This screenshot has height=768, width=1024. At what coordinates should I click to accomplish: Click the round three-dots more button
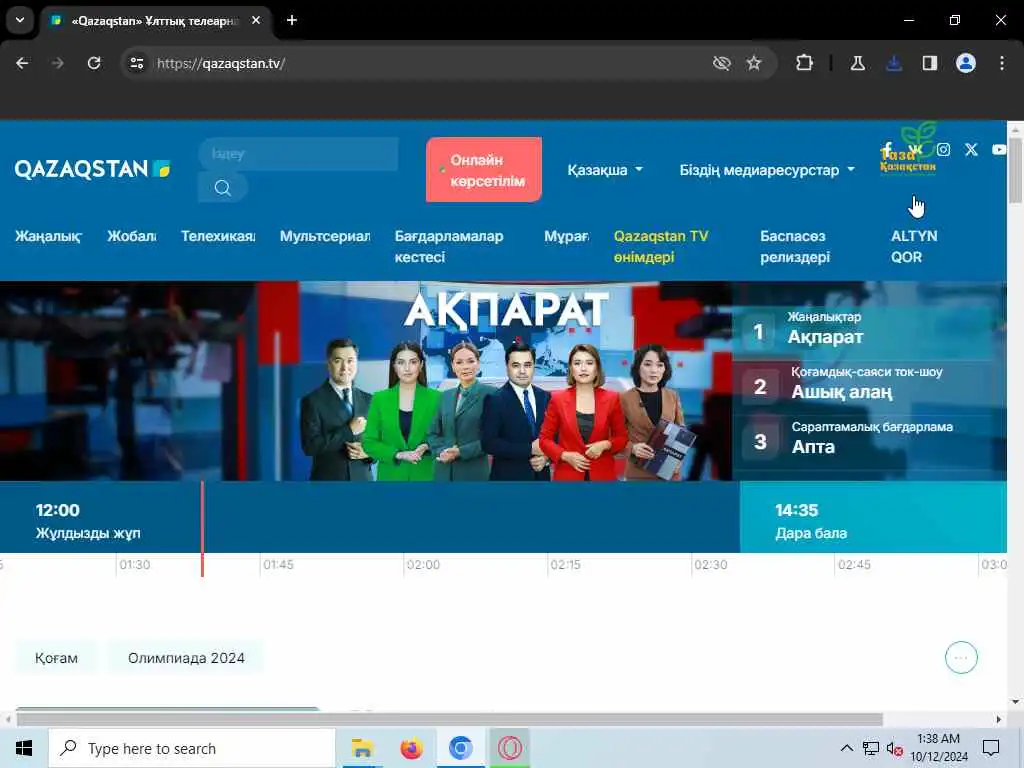coord(961,658)
